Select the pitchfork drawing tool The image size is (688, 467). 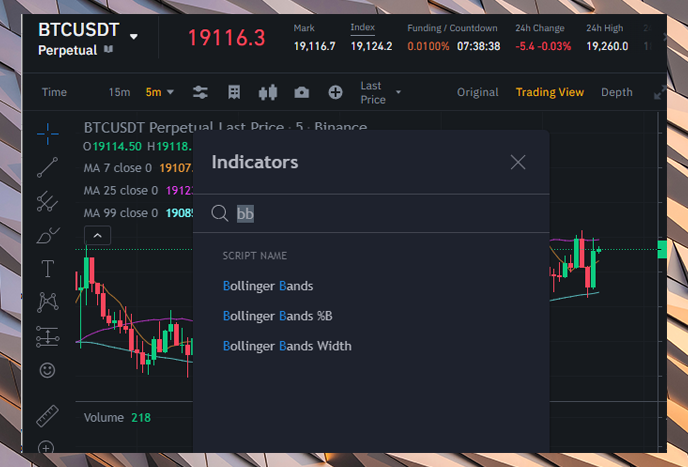coord(47,201)
